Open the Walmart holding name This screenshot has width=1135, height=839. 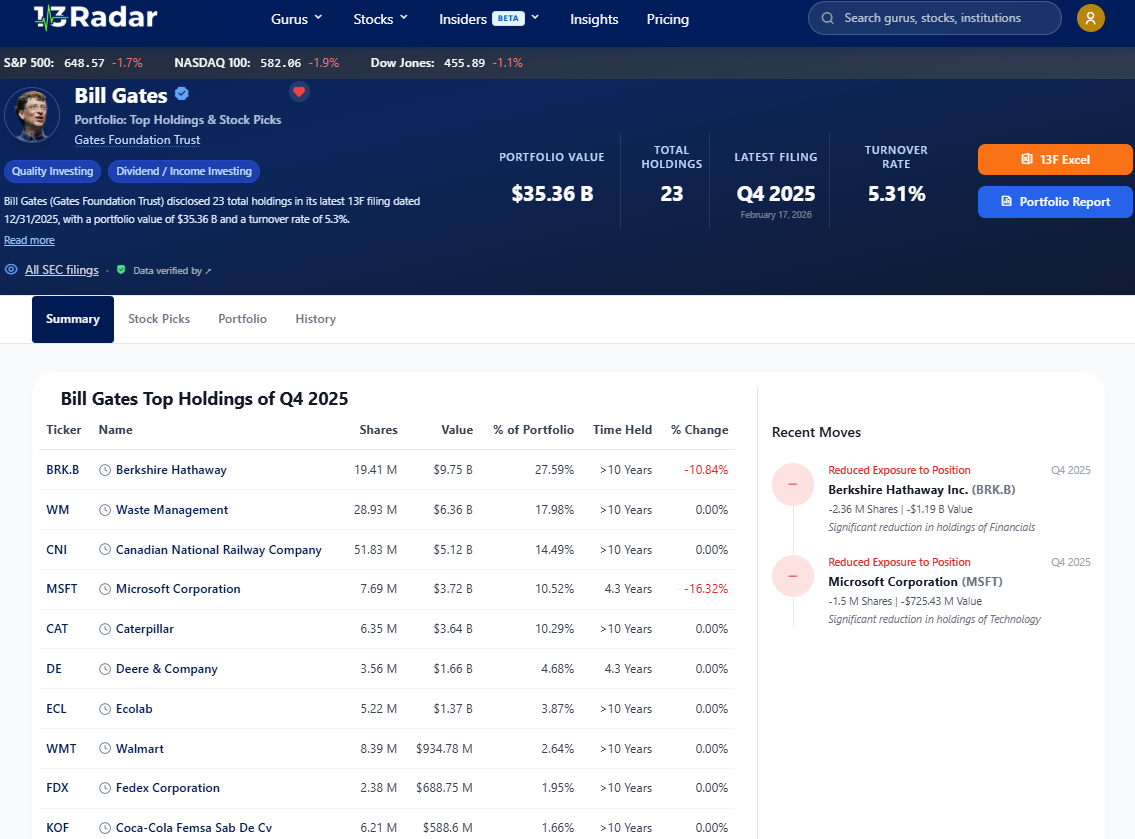[x=140, y=749]
